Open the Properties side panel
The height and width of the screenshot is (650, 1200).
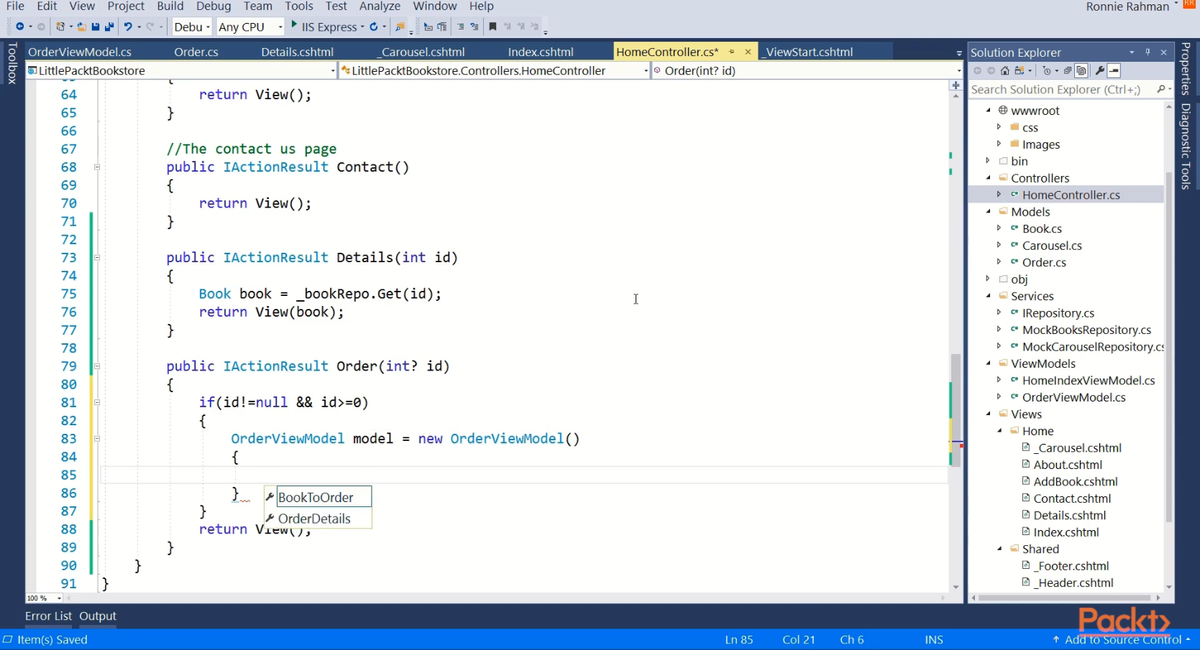coord(1186,68)
